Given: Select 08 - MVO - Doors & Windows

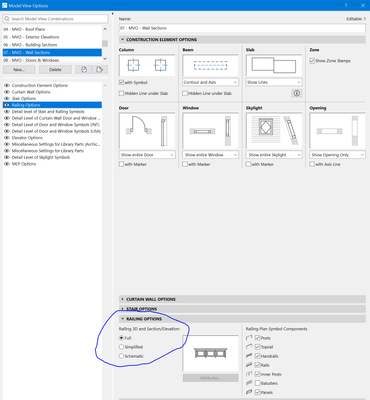Looking at the screenshot, I should click(52, 60).
